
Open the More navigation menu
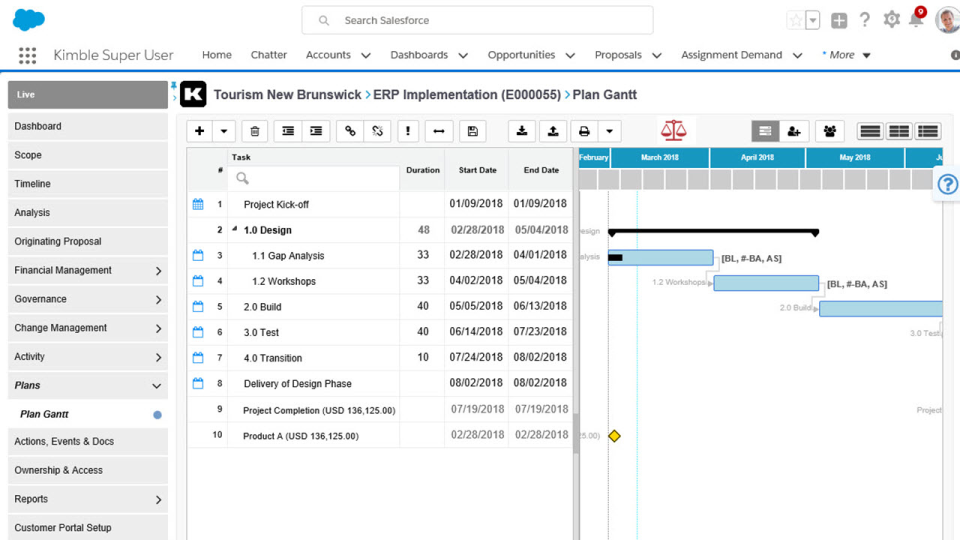pyautogui.click(x=847, y=55)
